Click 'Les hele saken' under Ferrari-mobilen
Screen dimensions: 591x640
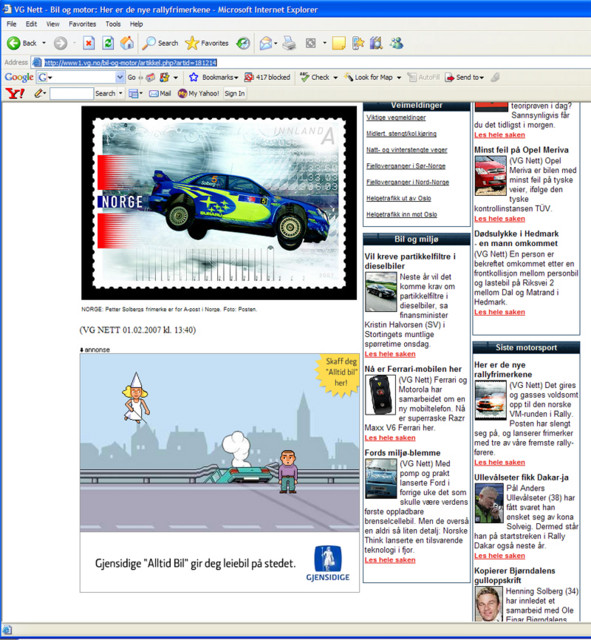[390, 438]
